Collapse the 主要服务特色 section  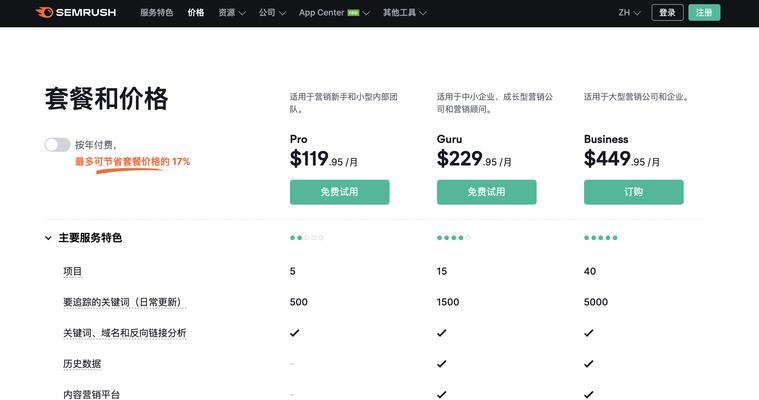[x=83, y=238]
